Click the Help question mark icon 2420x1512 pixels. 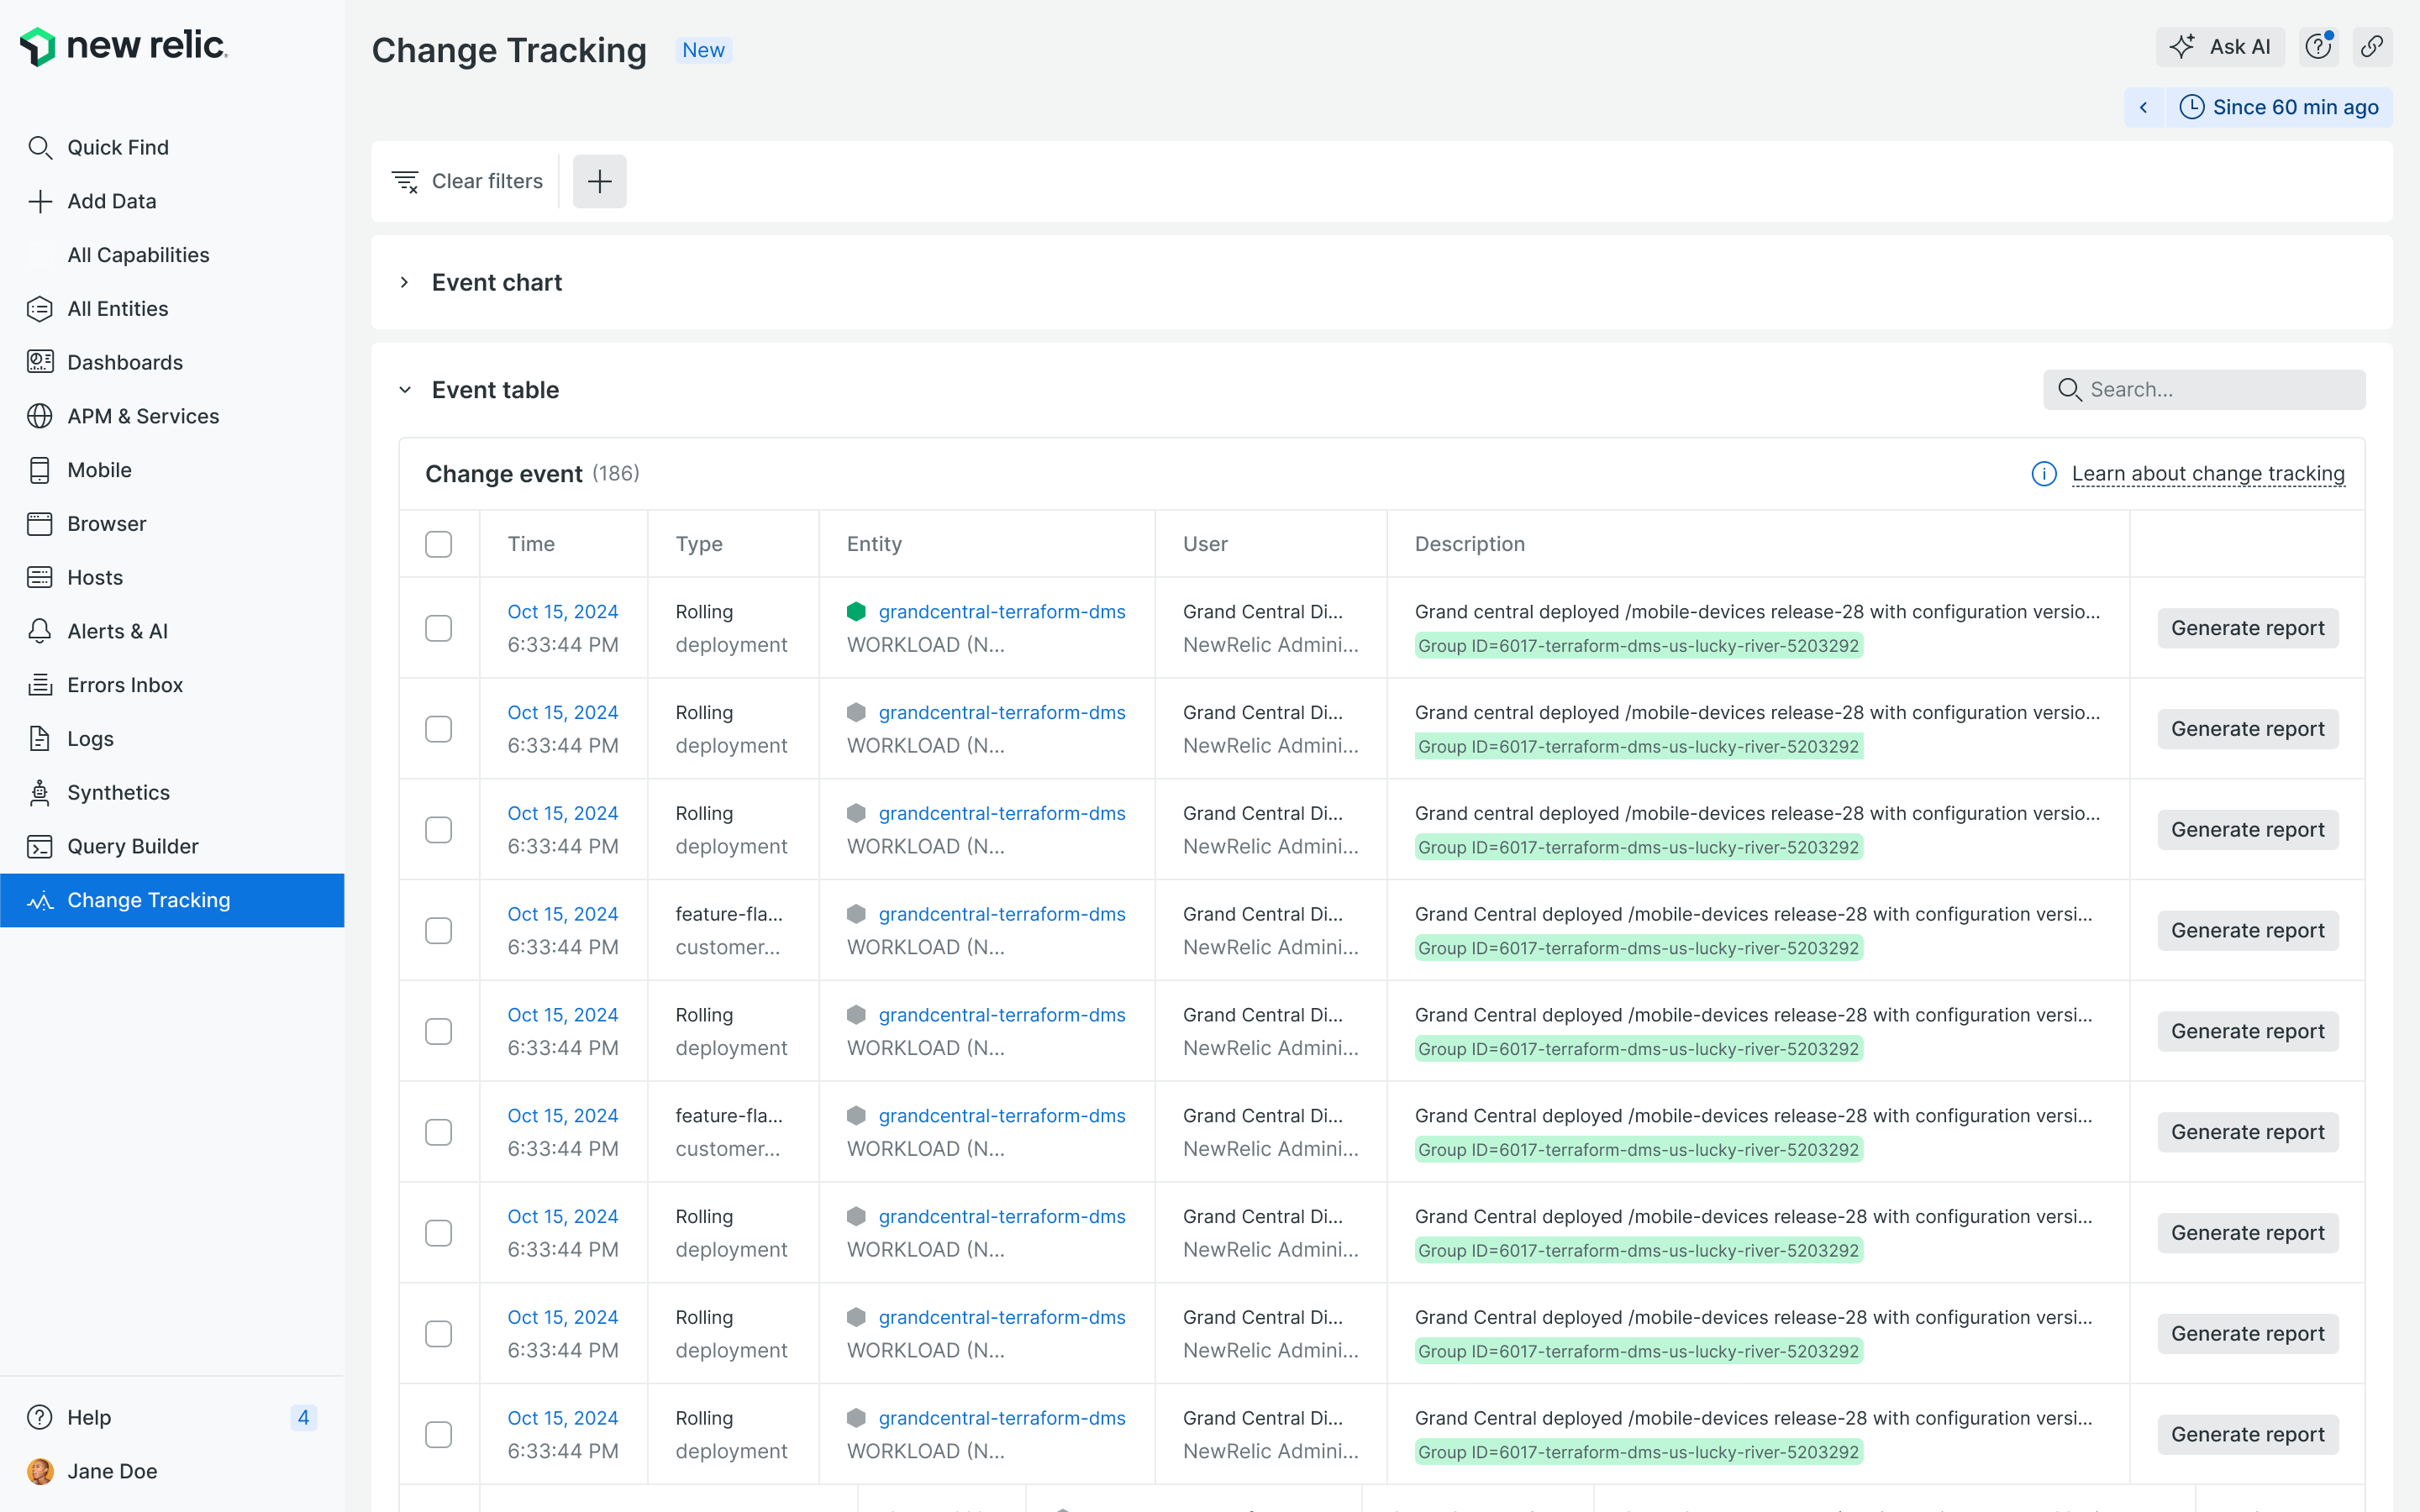tap(40, 1418)
